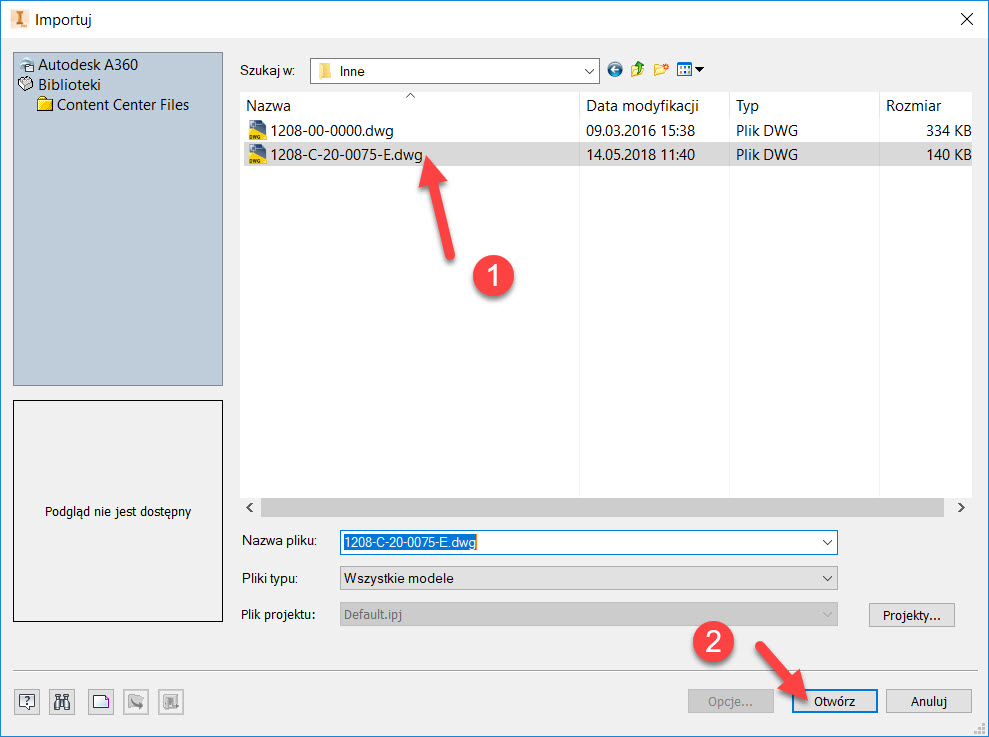Click the binoculars find icon
Viewport: 989px width, 737px height.
pos(63,702)
